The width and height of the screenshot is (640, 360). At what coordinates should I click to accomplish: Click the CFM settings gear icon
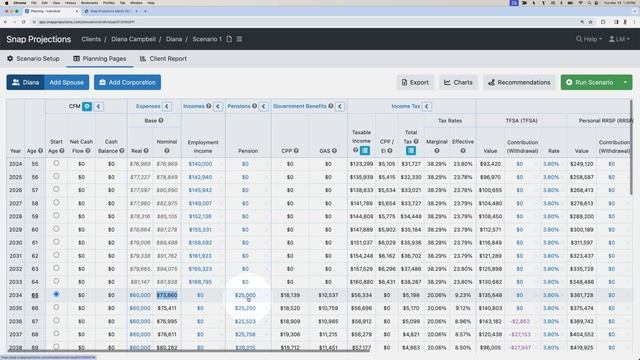pos(87,107)
